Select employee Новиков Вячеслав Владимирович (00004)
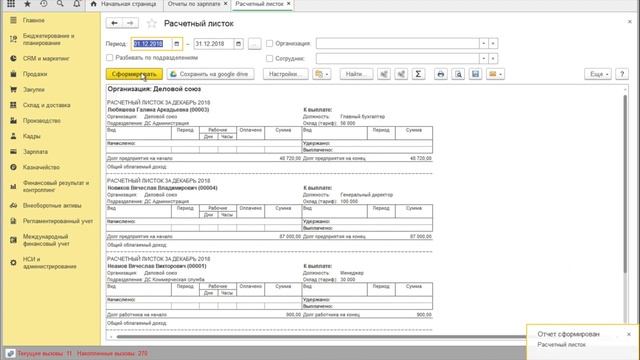This screenshot has height=360, width=640. (x=162, y=188)
